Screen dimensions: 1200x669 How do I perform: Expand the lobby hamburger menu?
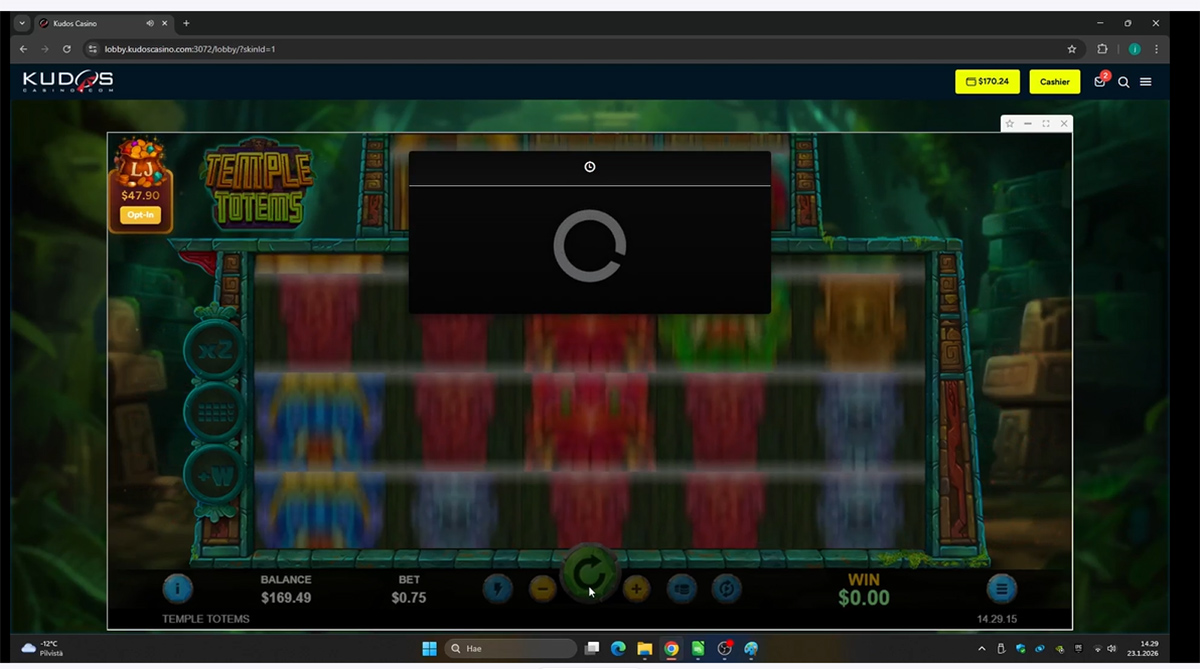1146,82
